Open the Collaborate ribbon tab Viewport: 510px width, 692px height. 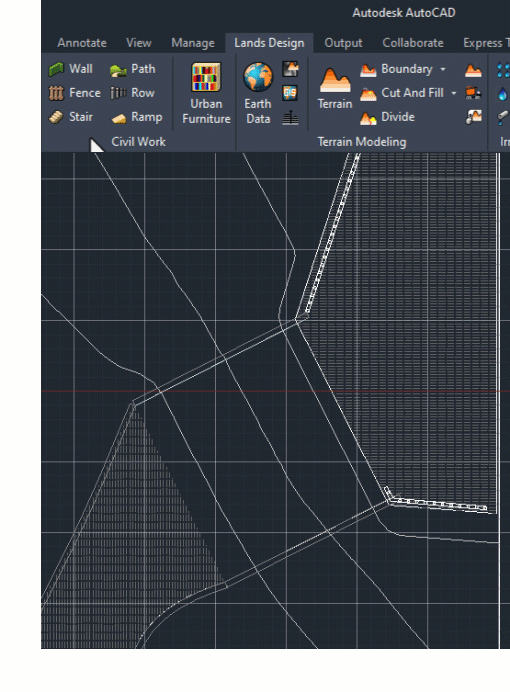point(413,43)
